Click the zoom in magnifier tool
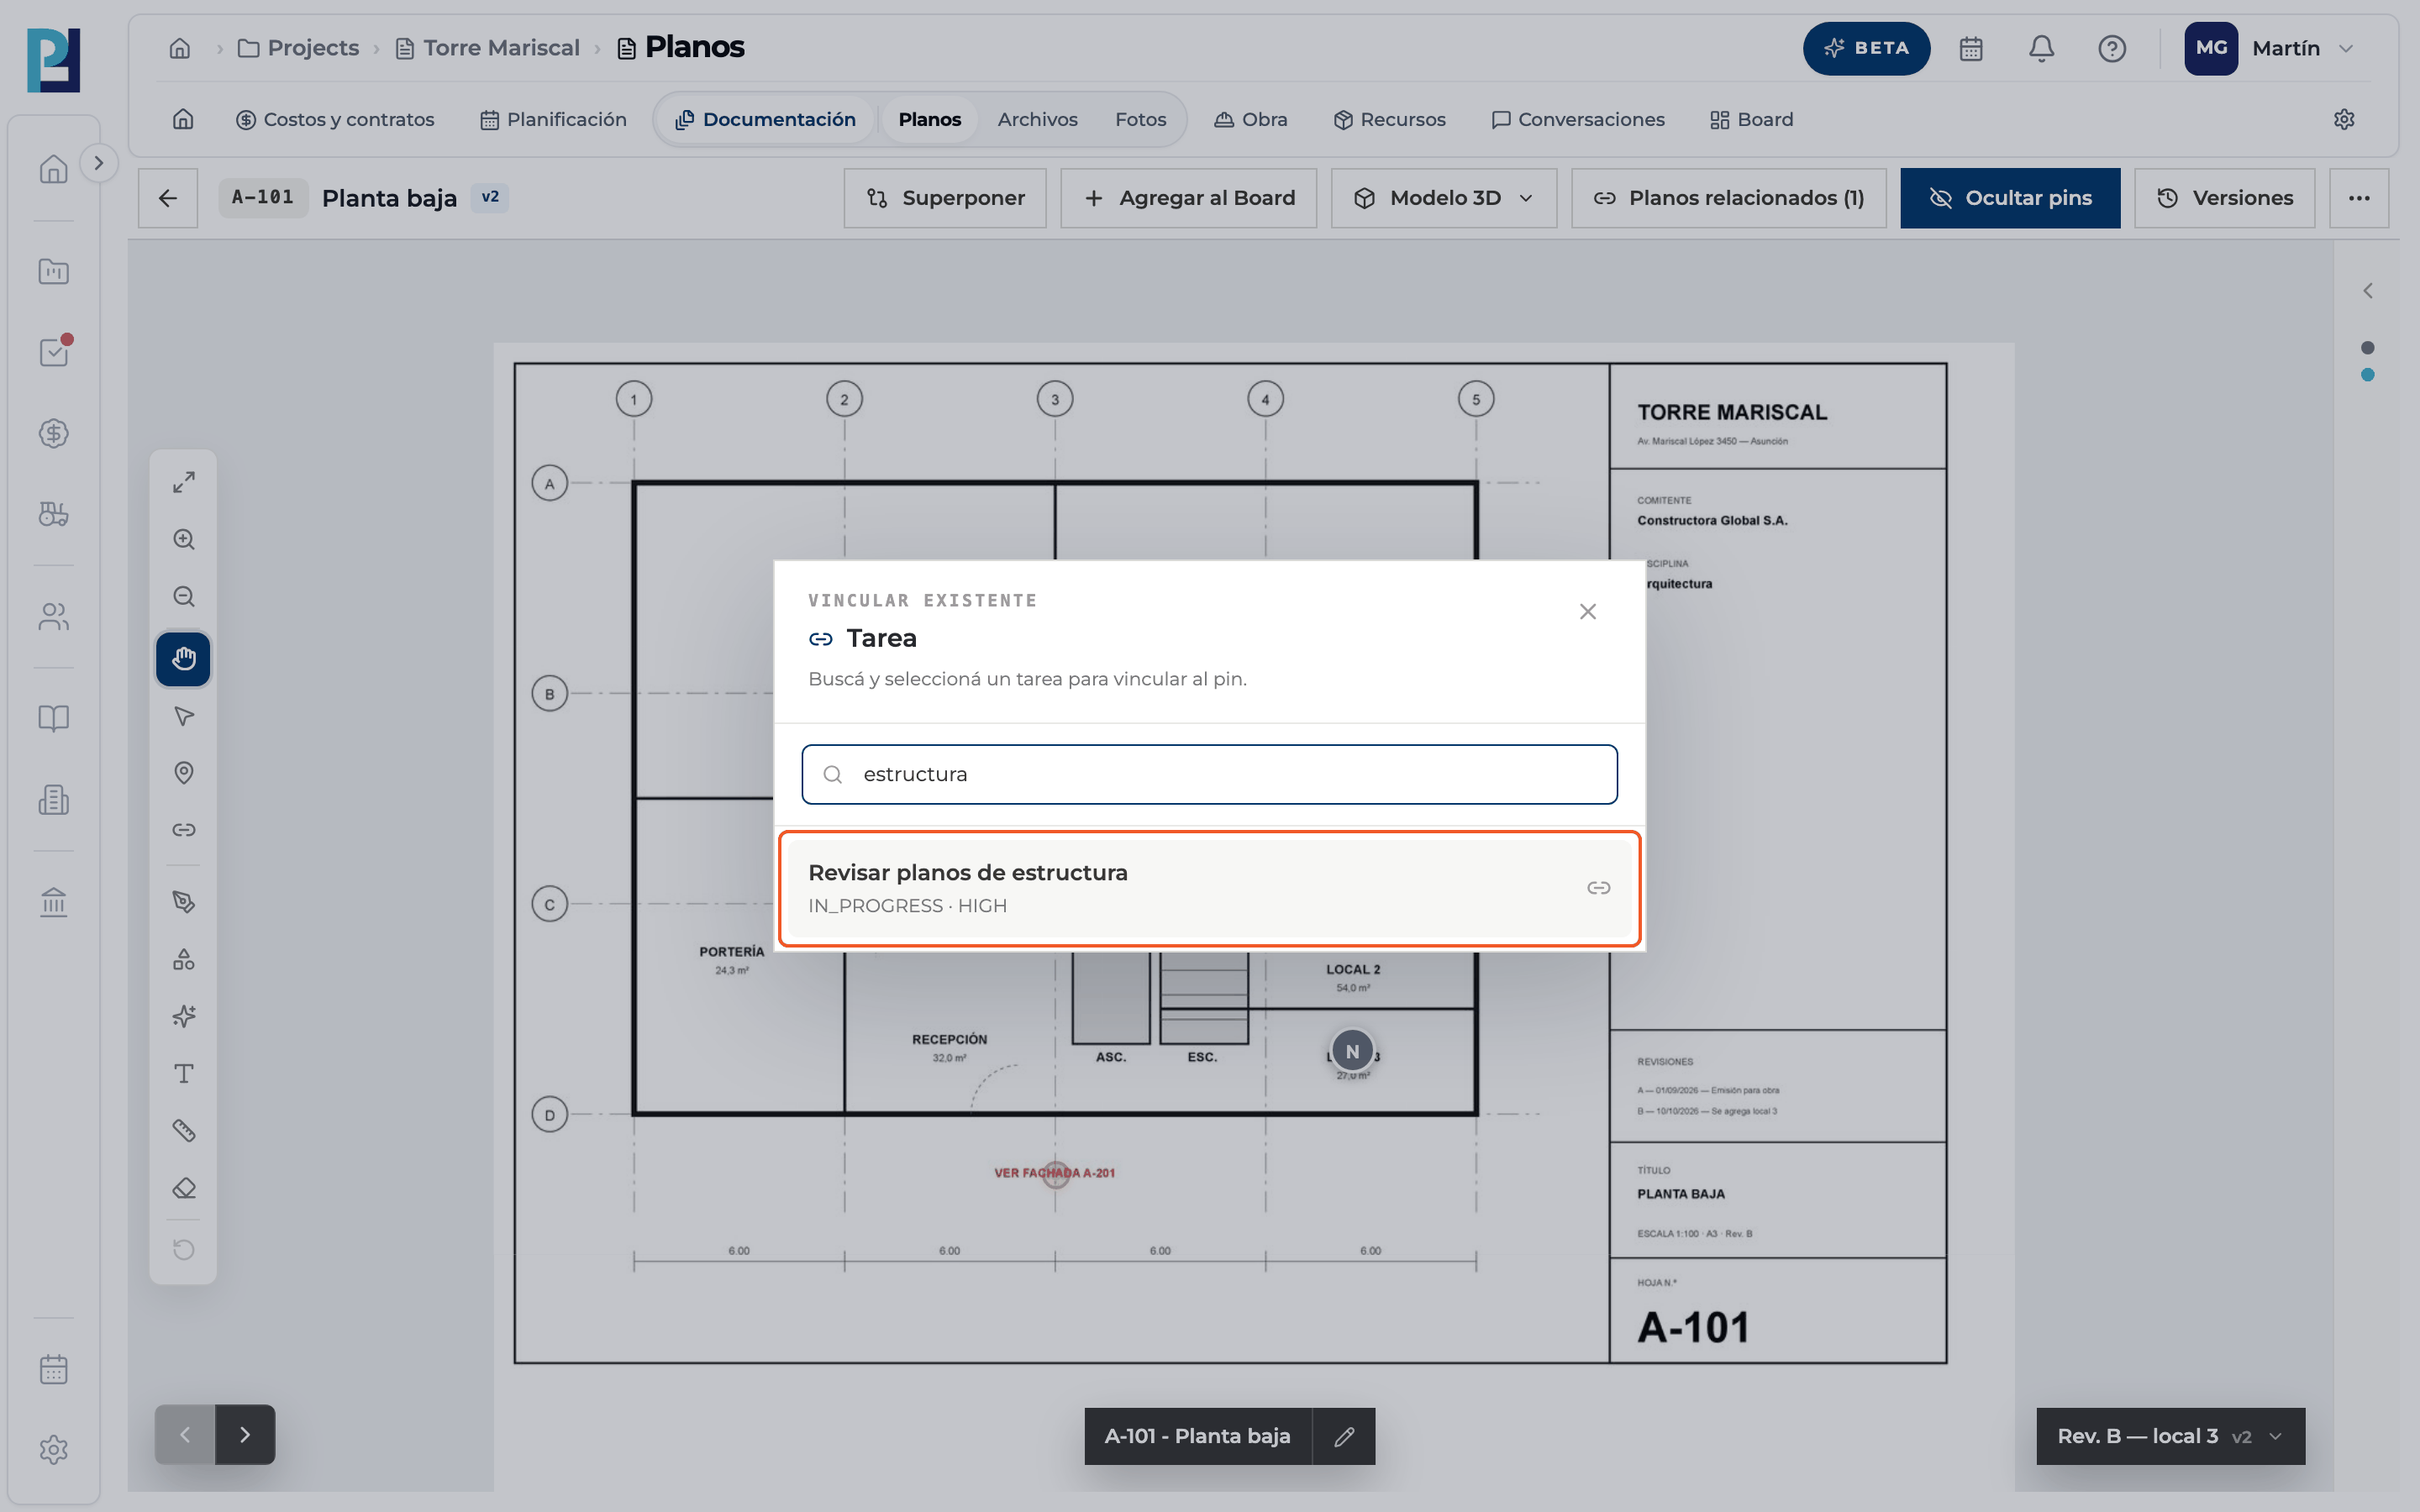 coord(183,539)
